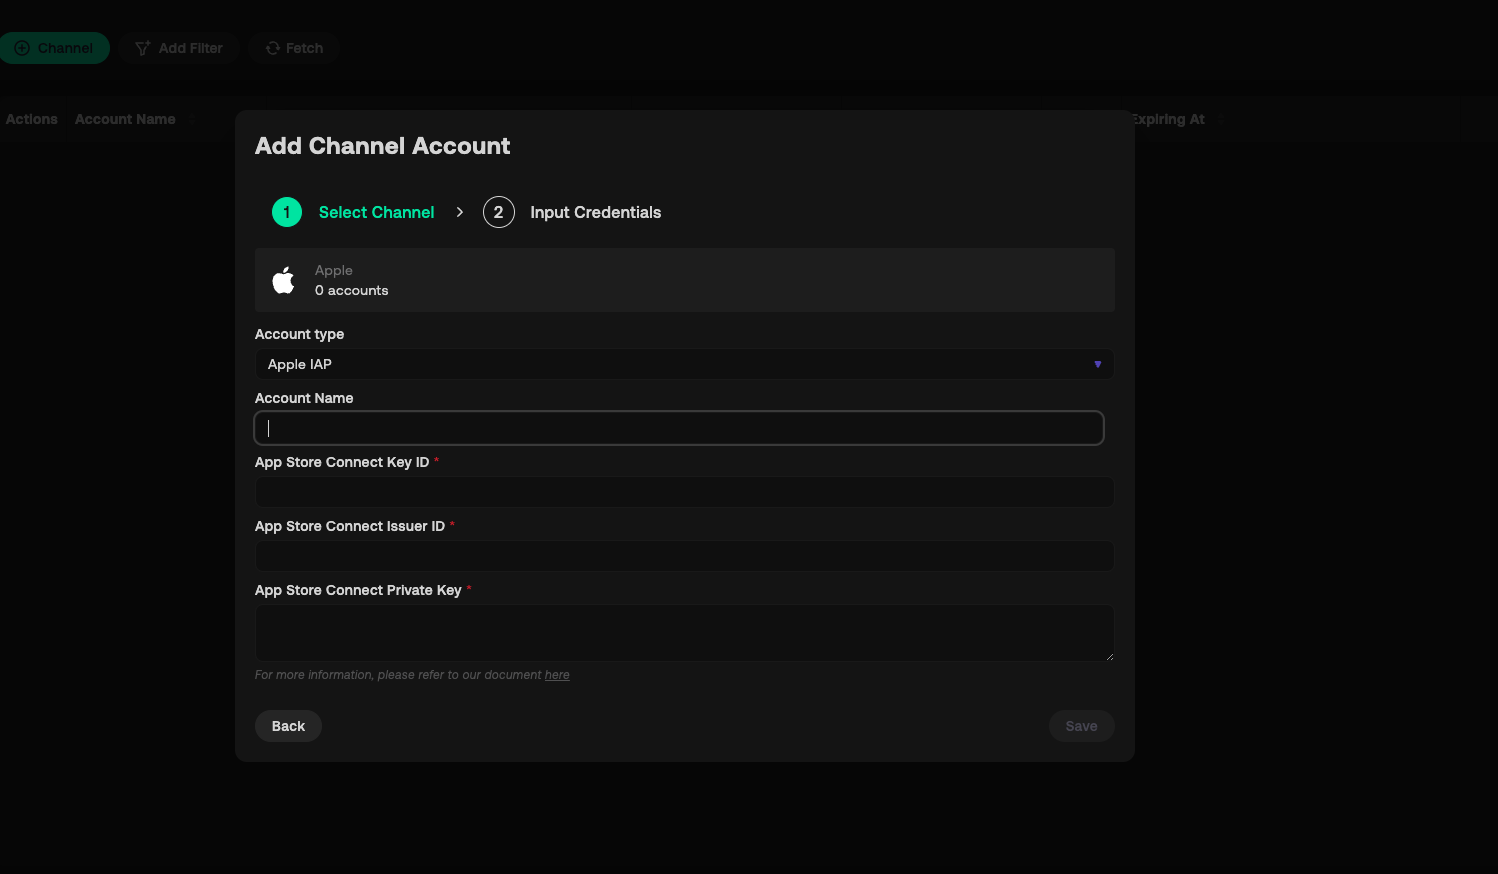Click the Add Channel Account title
Screen dimensions: 1498x874
click(382, 146)
